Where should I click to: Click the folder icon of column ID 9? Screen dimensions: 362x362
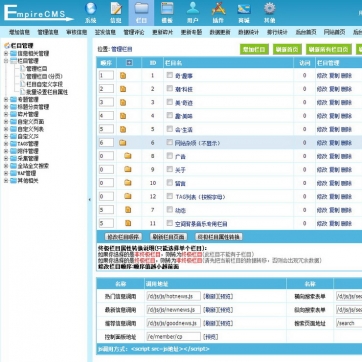[128, 169]
